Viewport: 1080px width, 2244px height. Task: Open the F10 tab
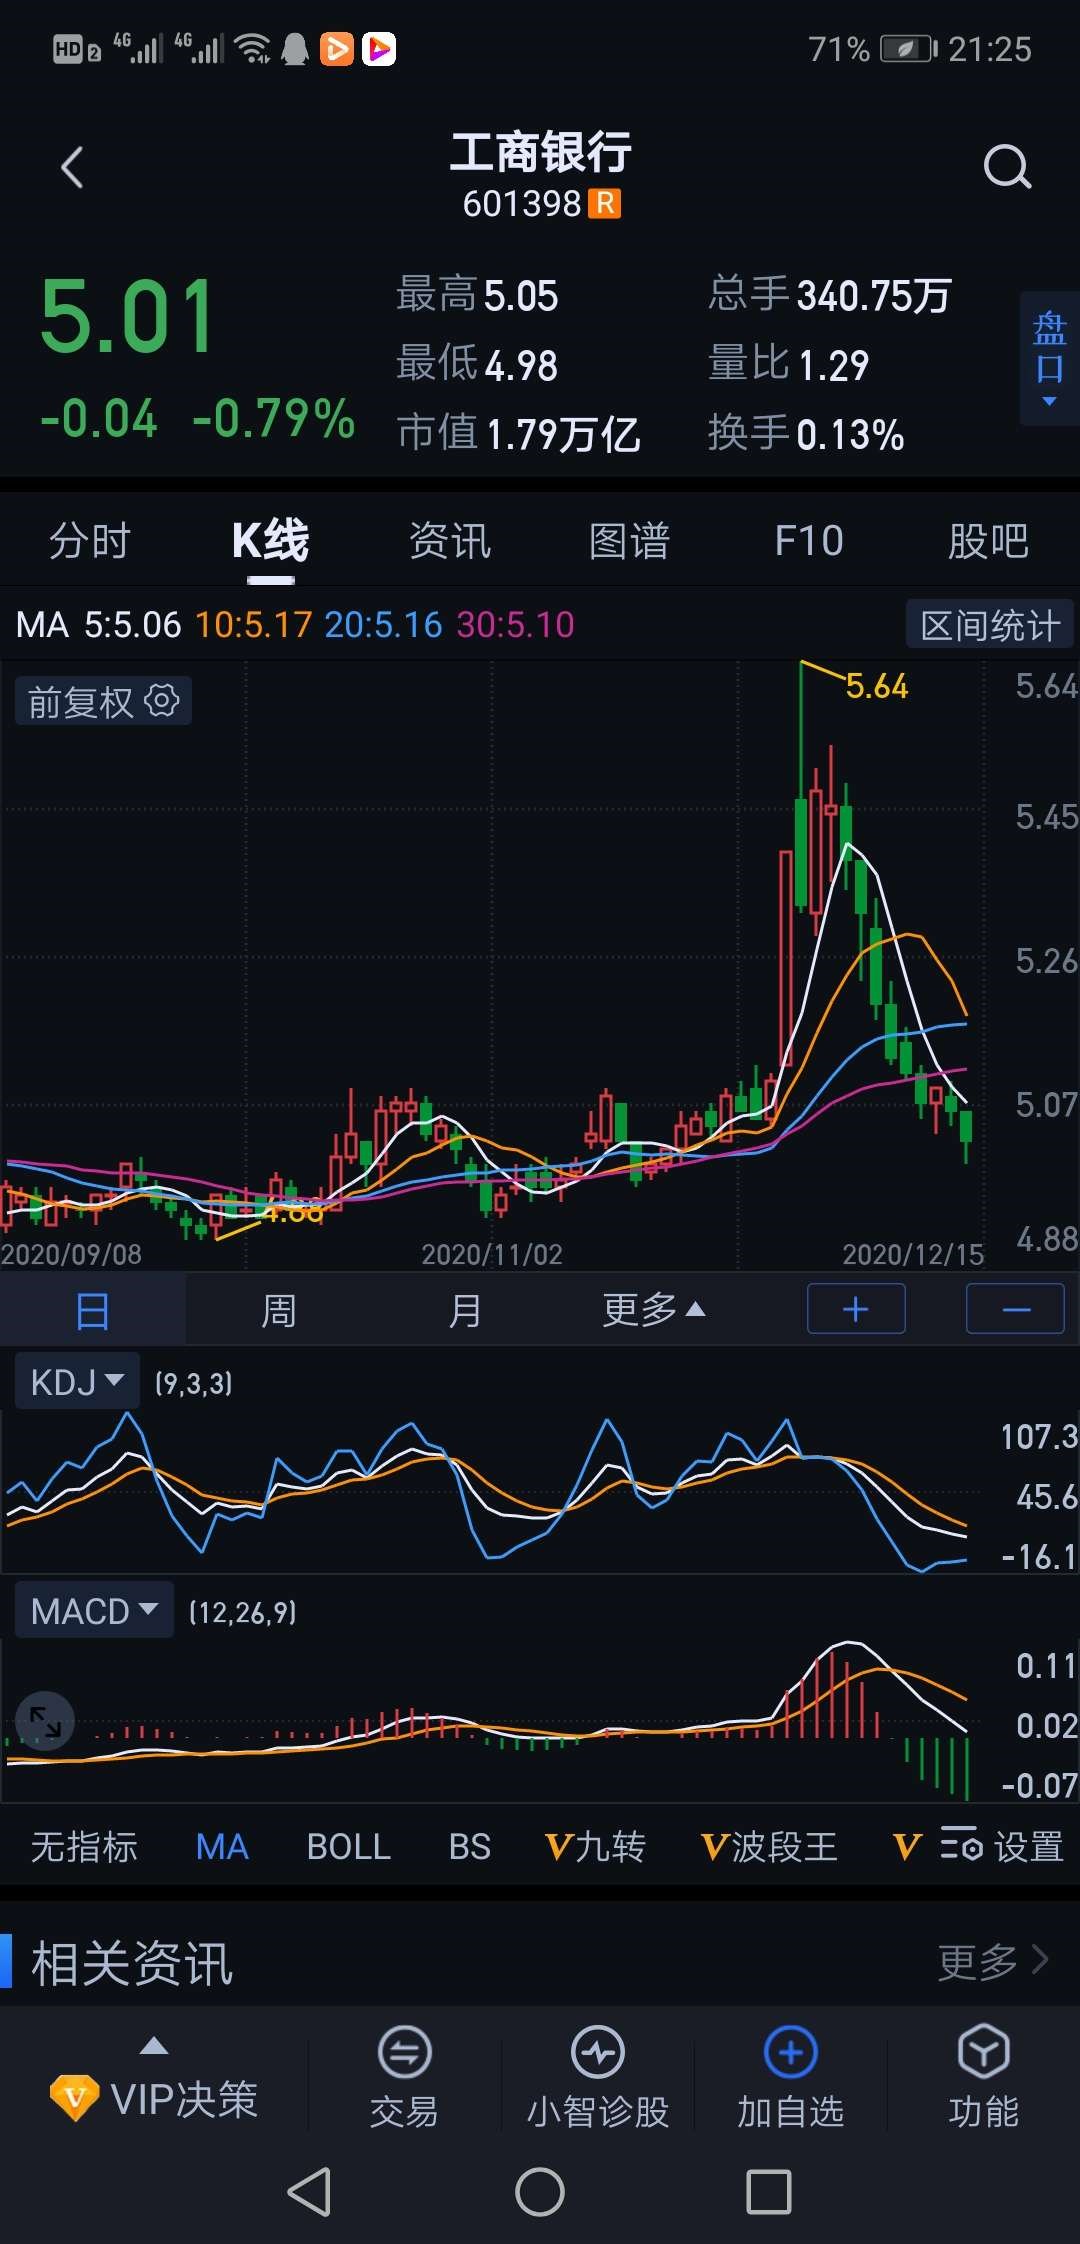[809, 541]
